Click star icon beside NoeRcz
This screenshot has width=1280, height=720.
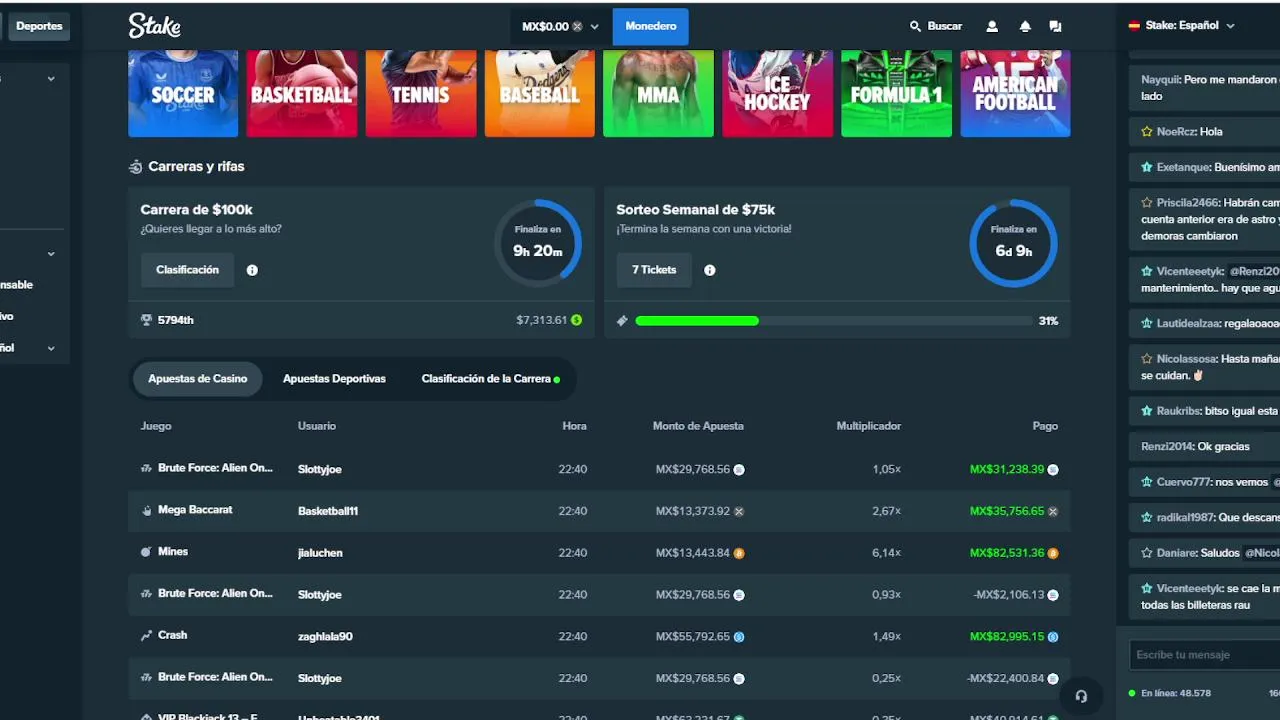tap(1147, 132)
